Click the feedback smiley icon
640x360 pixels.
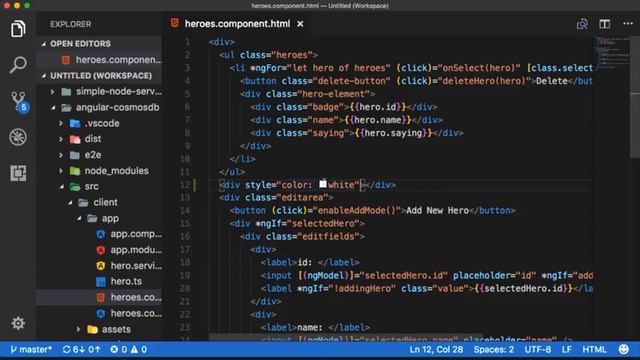click(x=624, y=350)
